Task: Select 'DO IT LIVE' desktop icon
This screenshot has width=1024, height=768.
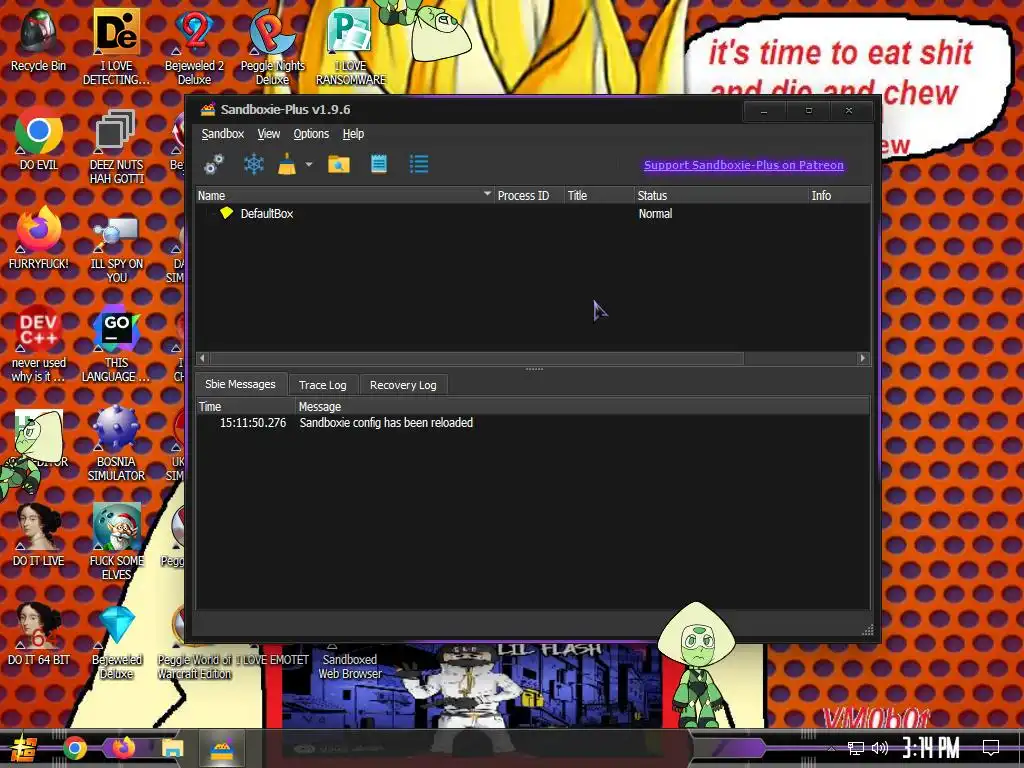Action: point(39,534)
